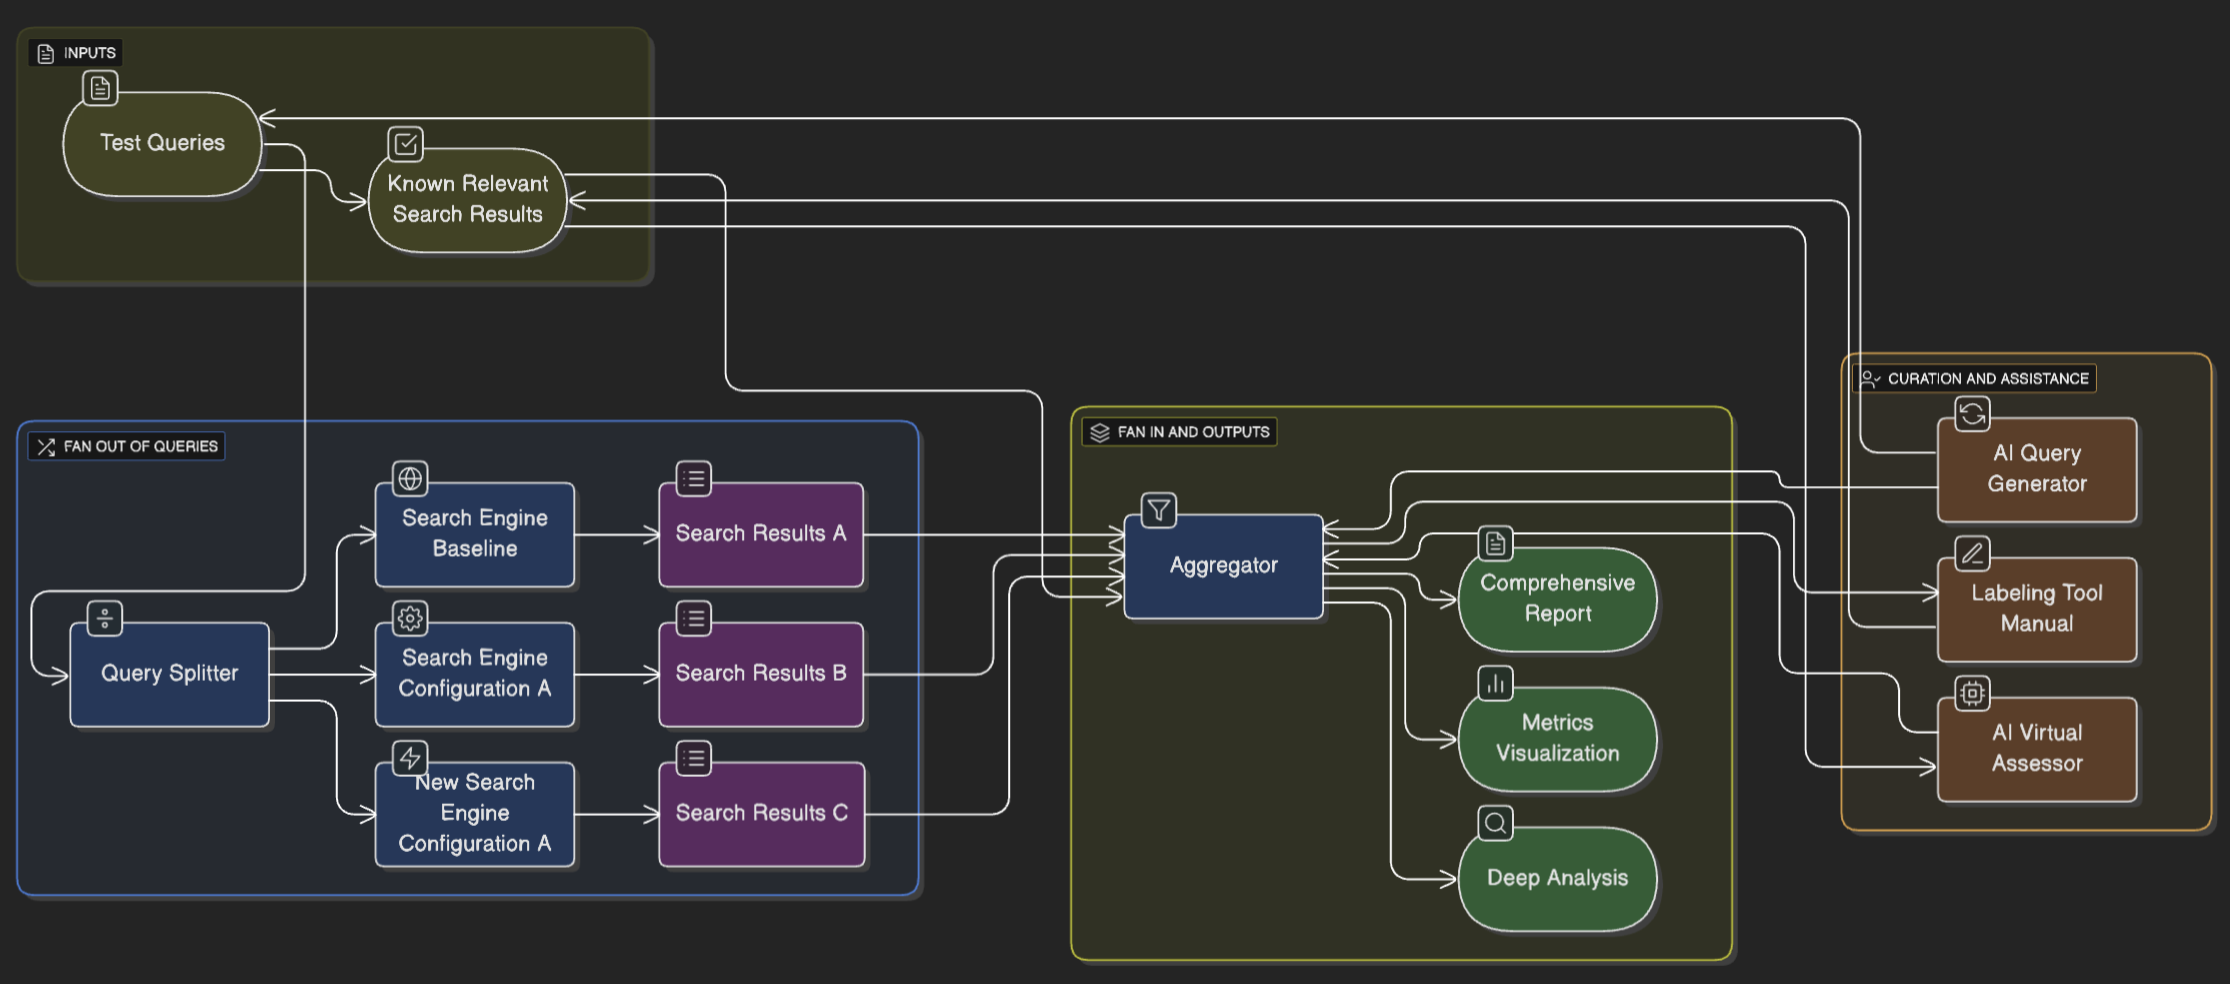Select the Known Relevant Search Results node
Screen dimensions: 2230x984
tap(467, 200)
